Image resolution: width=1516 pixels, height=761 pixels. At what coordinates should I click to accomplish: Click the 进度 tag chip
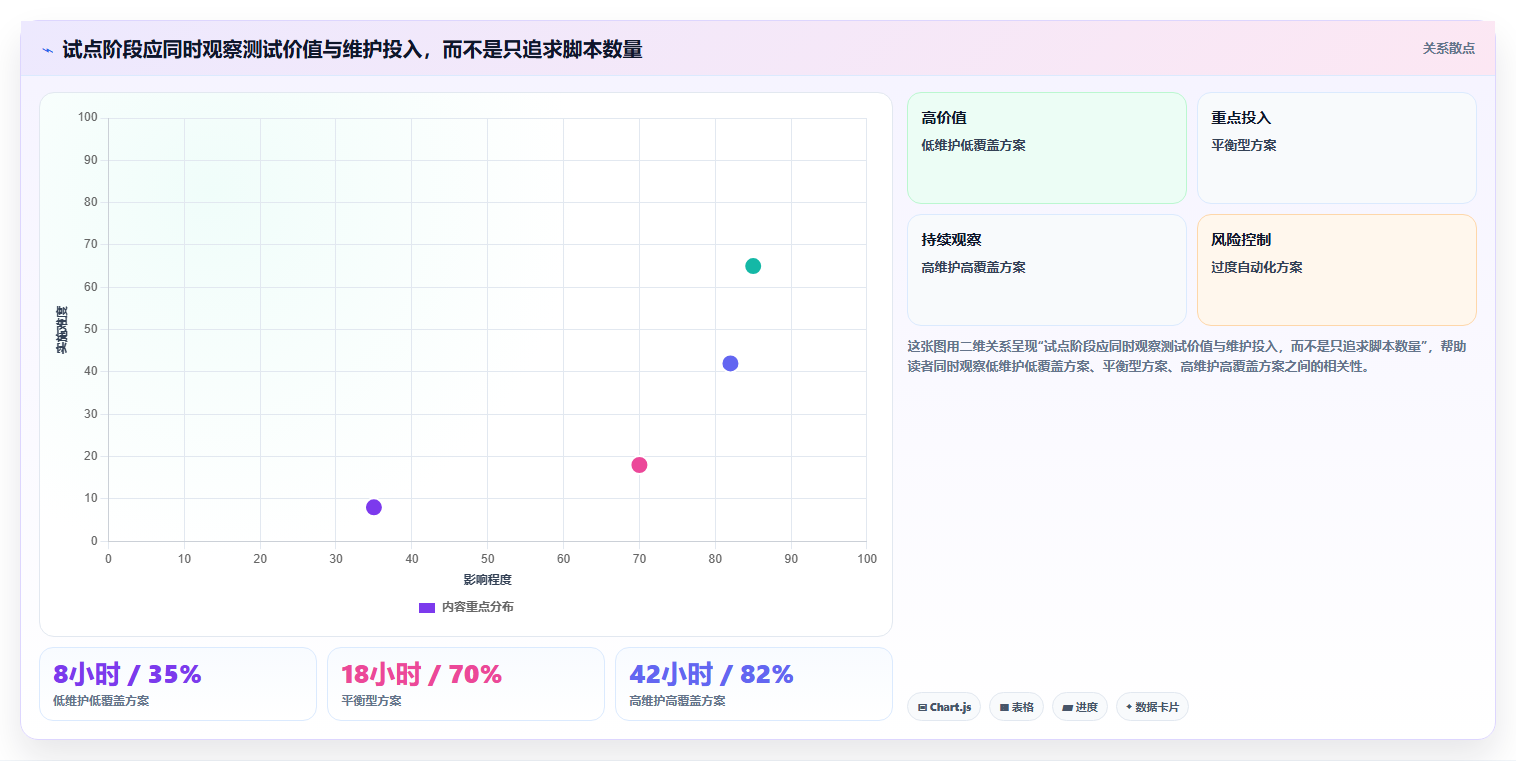pos(1080,707)
